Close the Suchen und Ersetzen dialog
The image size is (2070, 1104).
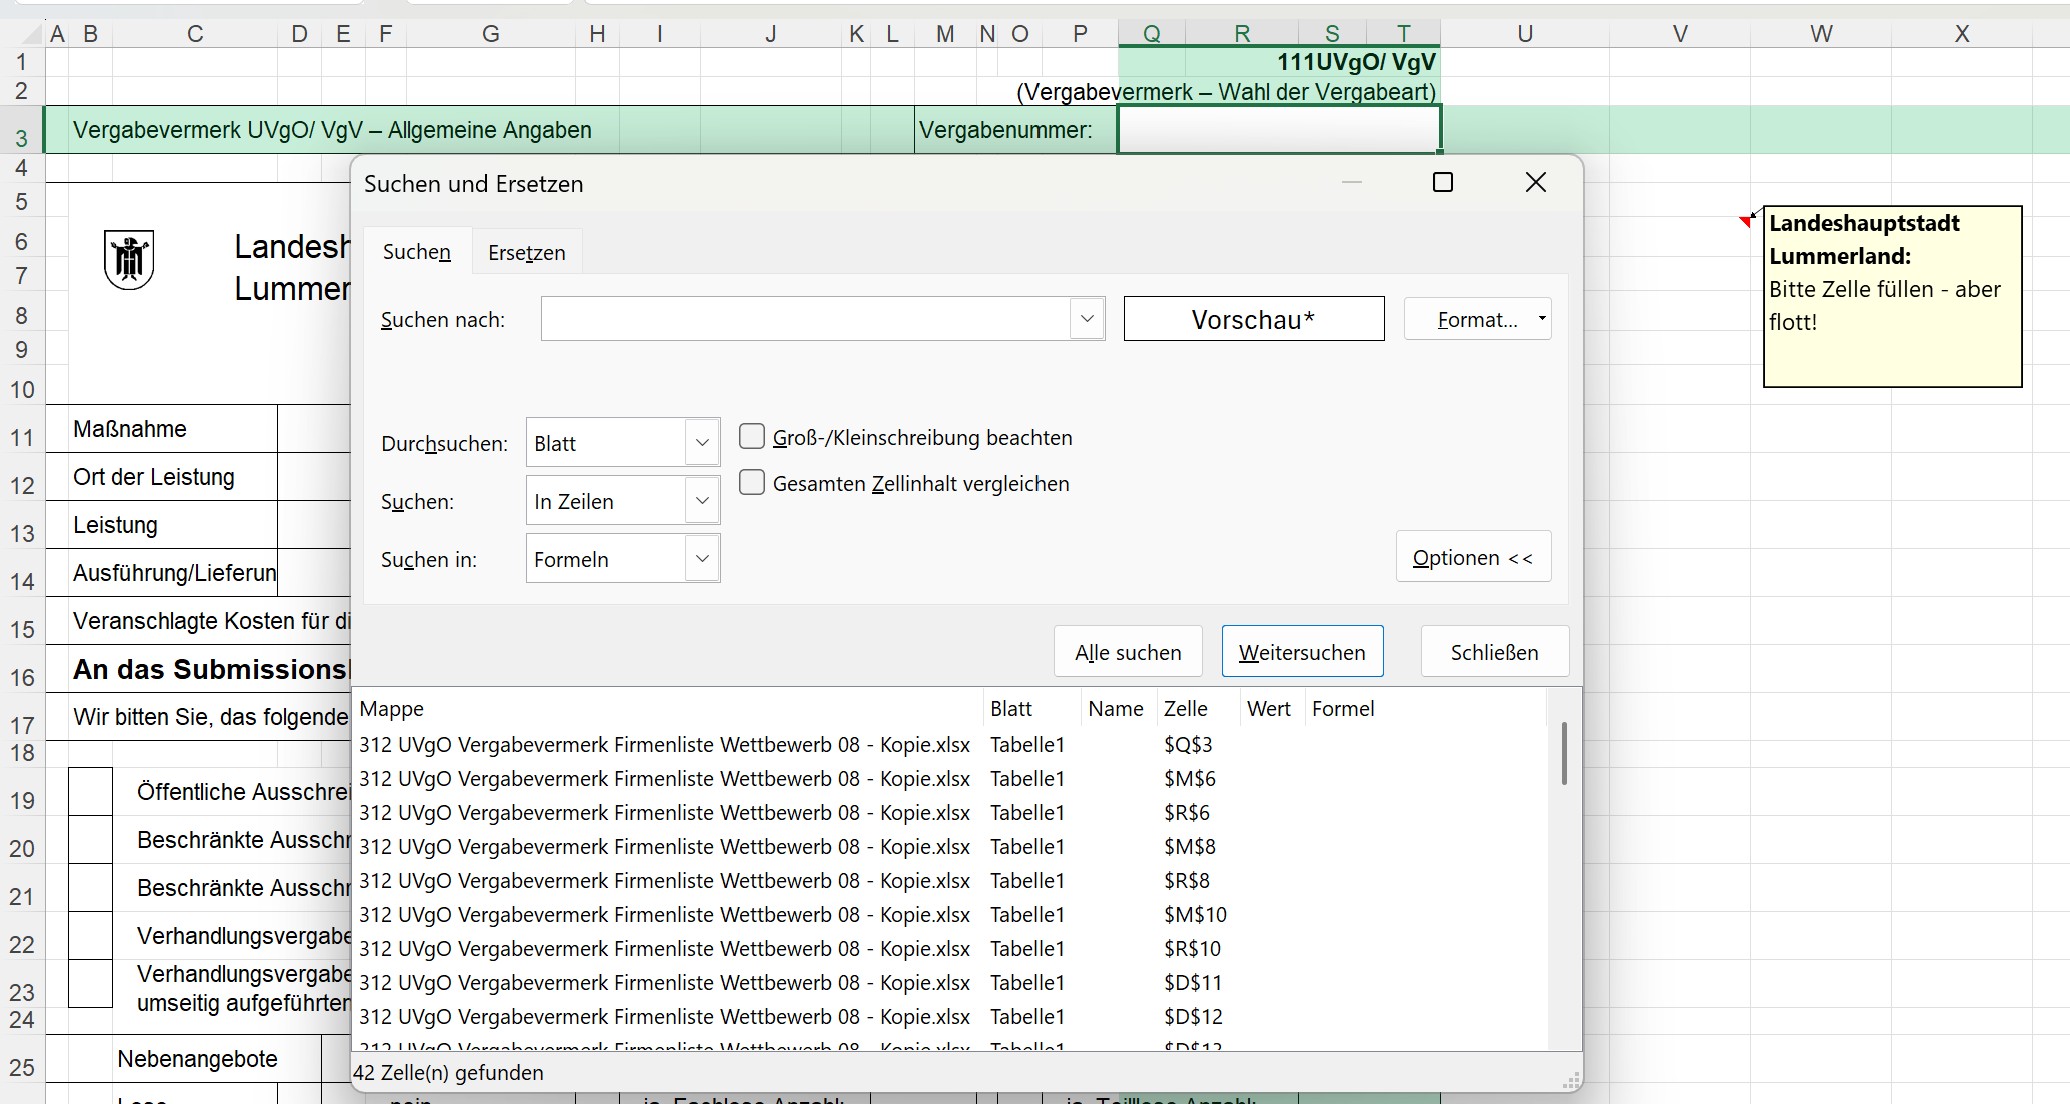[x=1535, y=182]
